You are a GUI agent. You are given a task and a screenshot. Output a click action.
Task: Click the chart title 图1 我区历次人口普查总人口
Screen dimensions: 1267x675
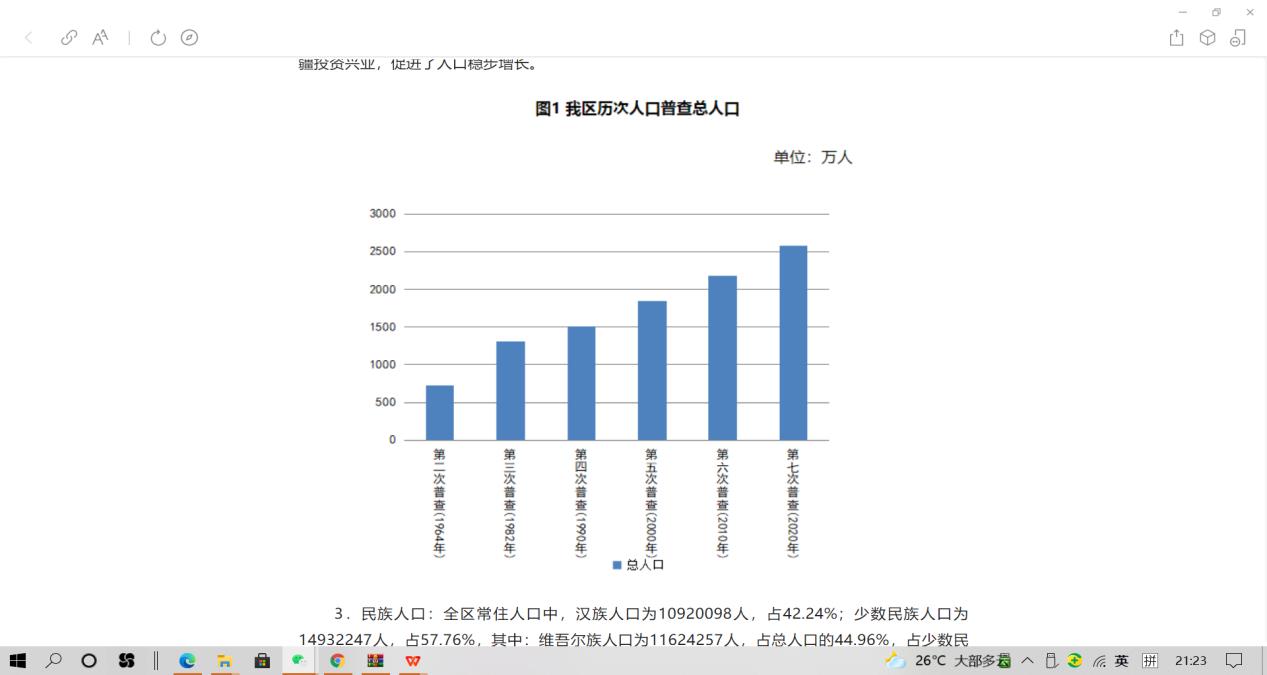pos(637,109)
